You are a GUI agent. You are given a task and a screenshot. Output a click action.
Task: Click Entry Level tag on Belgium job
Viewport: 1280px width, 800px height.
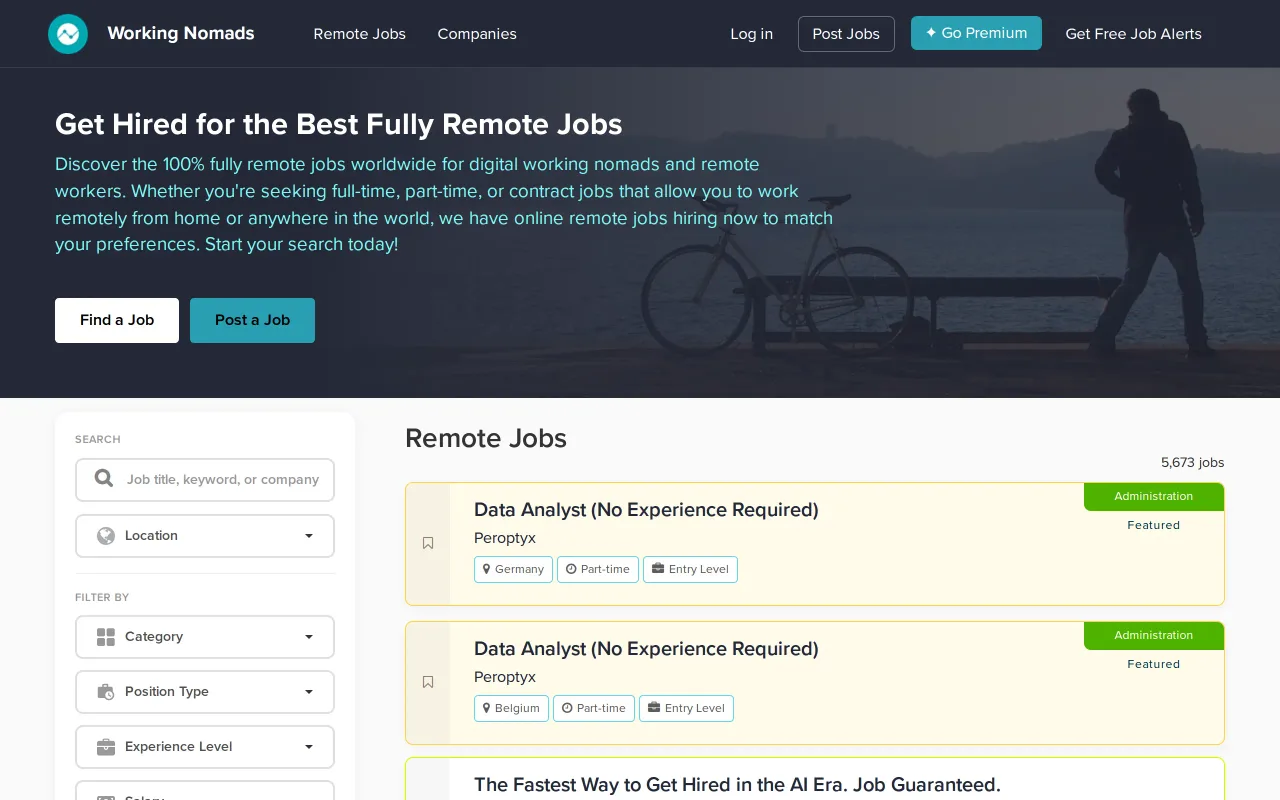coord(686,708)
